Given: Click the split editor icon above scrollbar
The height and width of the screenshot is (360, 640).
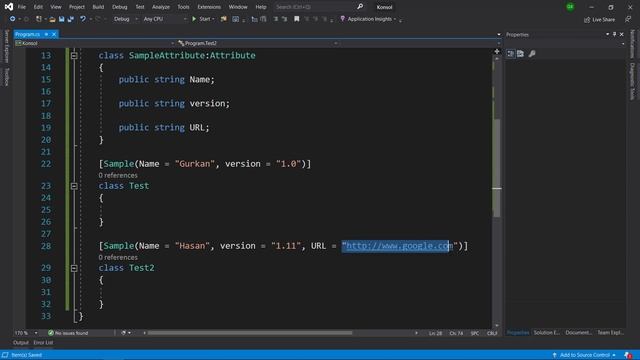Looking at the screenshot, I should 497,51.
